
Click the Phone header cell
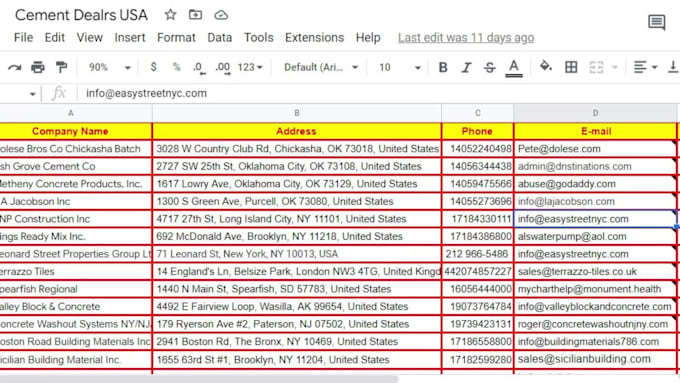(477, 131)
